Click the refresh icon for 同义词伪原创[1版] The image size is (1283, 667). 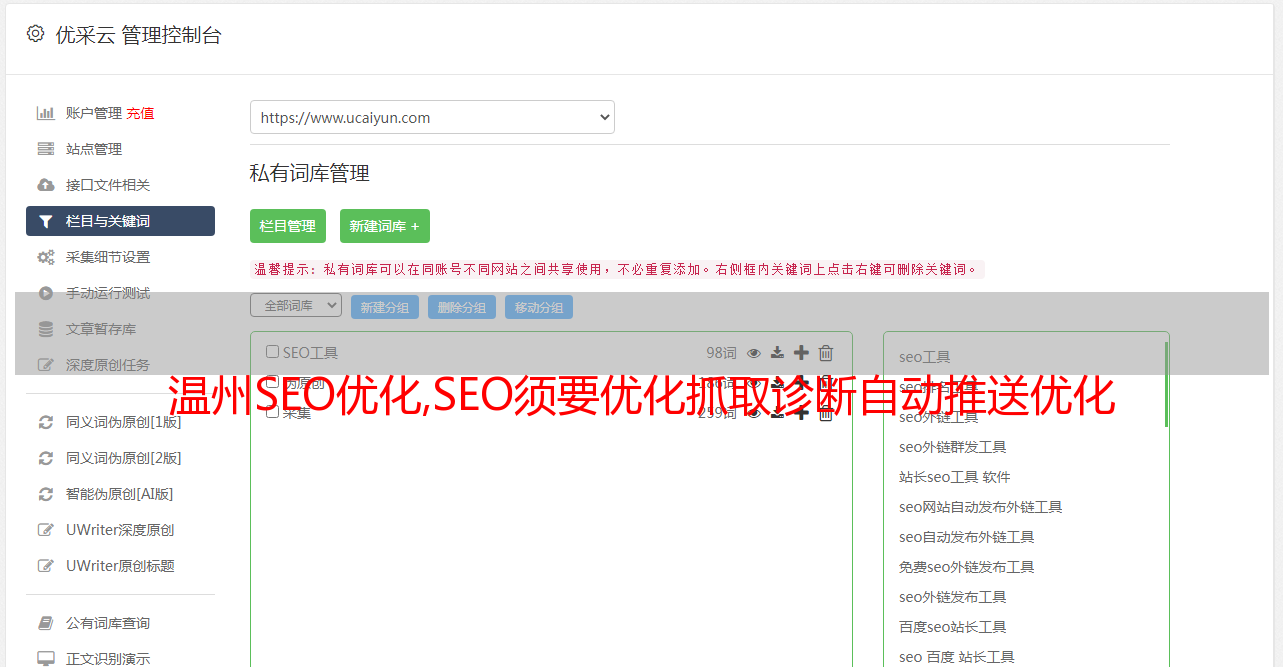(45, 422)
